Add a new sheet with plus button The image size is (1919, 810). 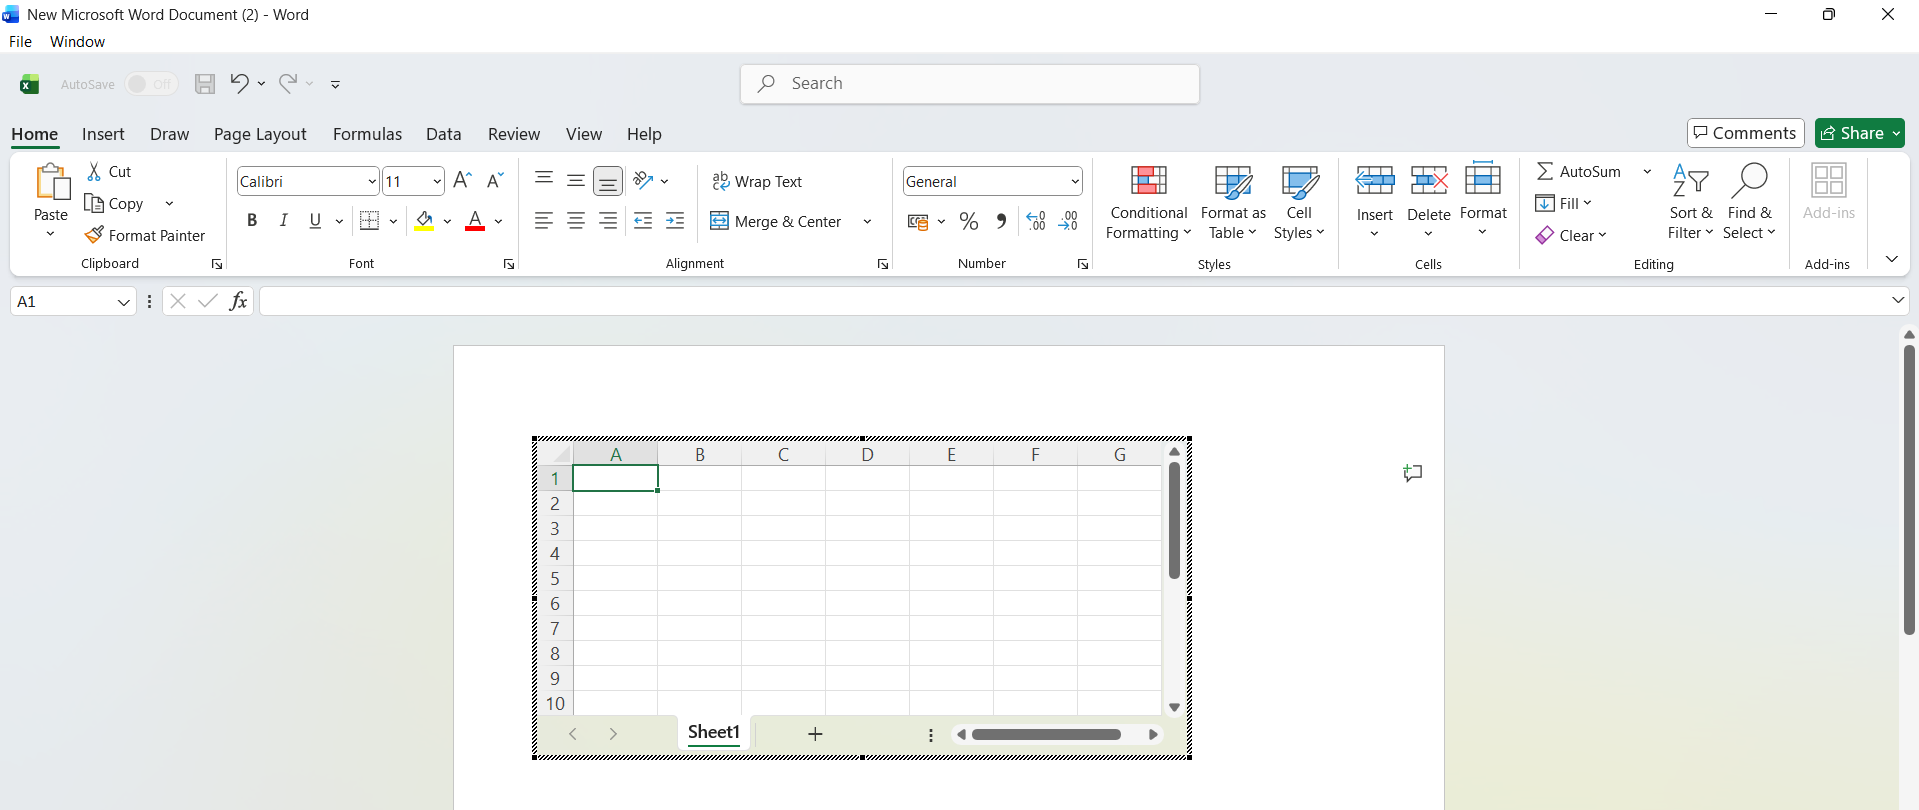[815, 734]
